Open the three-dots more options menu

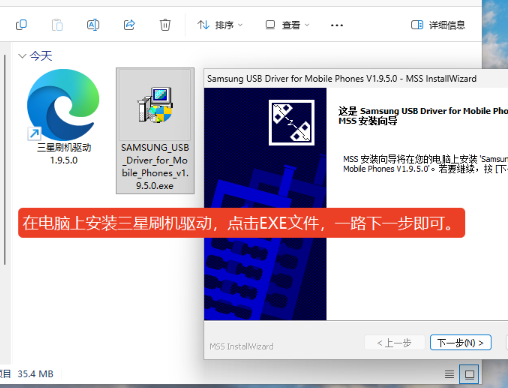(x=337, y=25)
